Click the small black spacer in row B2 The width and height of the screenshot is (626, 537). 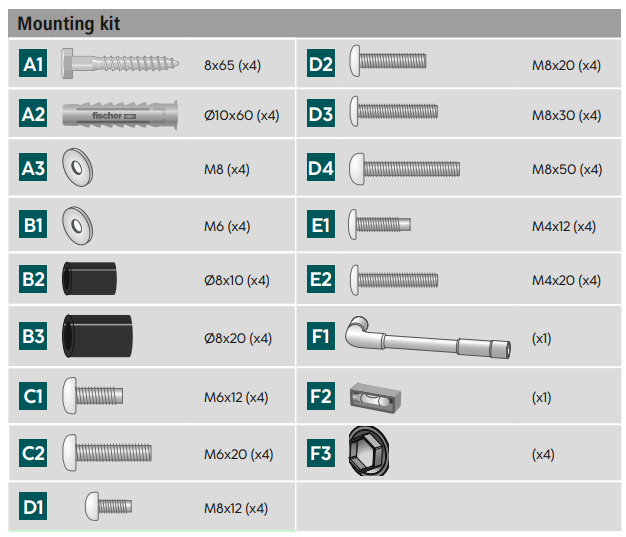(x=88, y=278)
